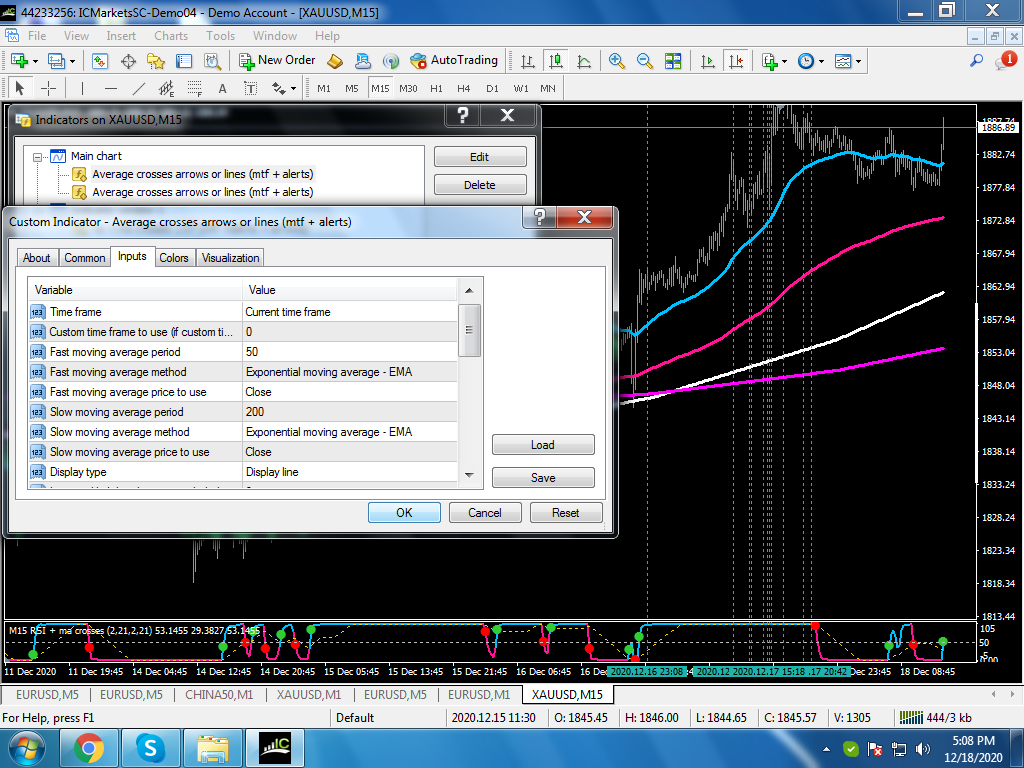This screenshot has height=768, width=1024.
Task: Click the tile windows icon
Action: (x=673, y=61)
